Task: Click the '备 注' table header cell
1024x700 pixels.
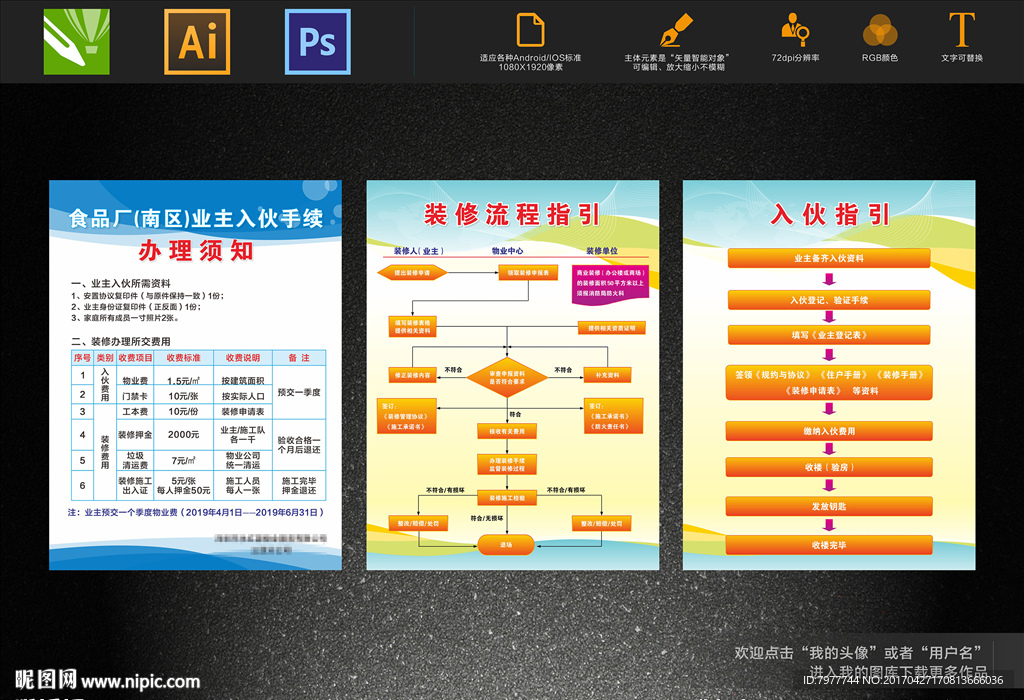Action: [x=299, y=358]
